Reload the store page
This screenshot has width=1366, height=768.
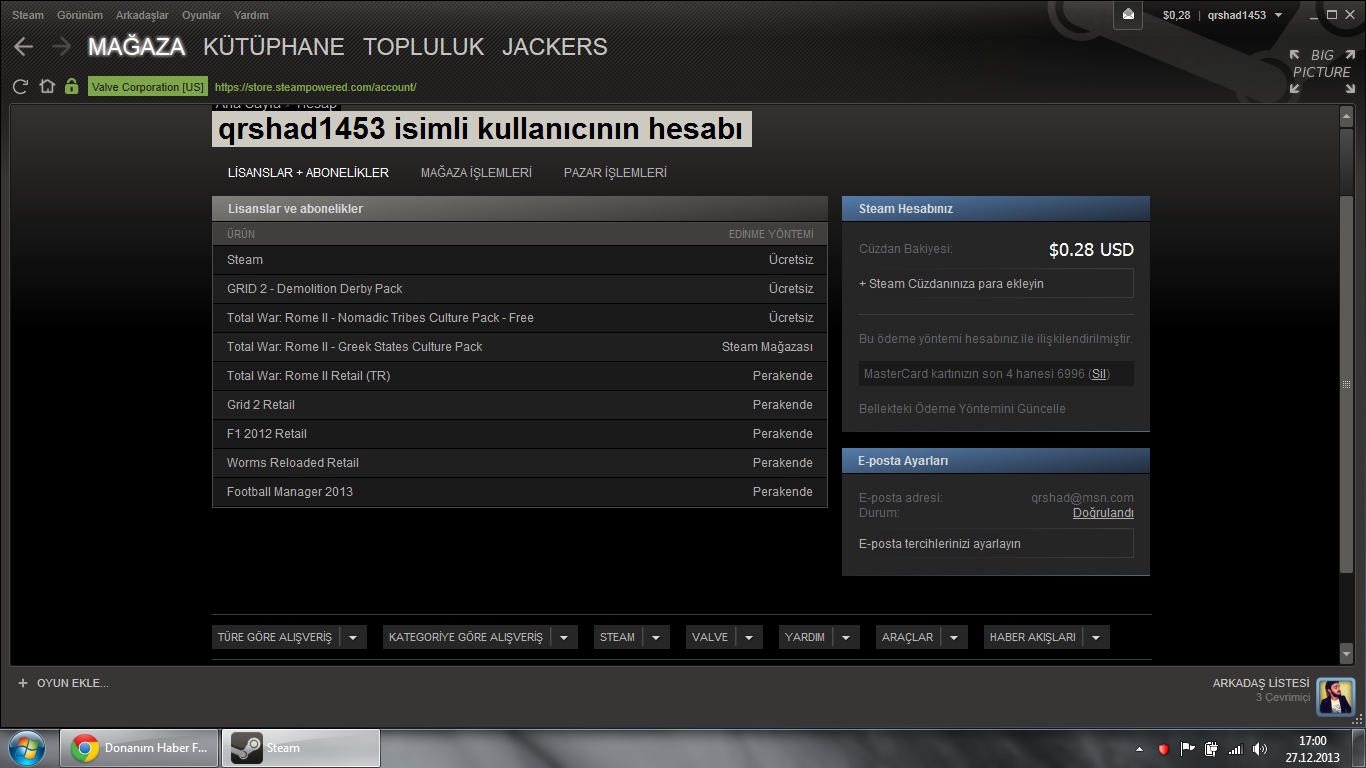click(x=20, y=87)
